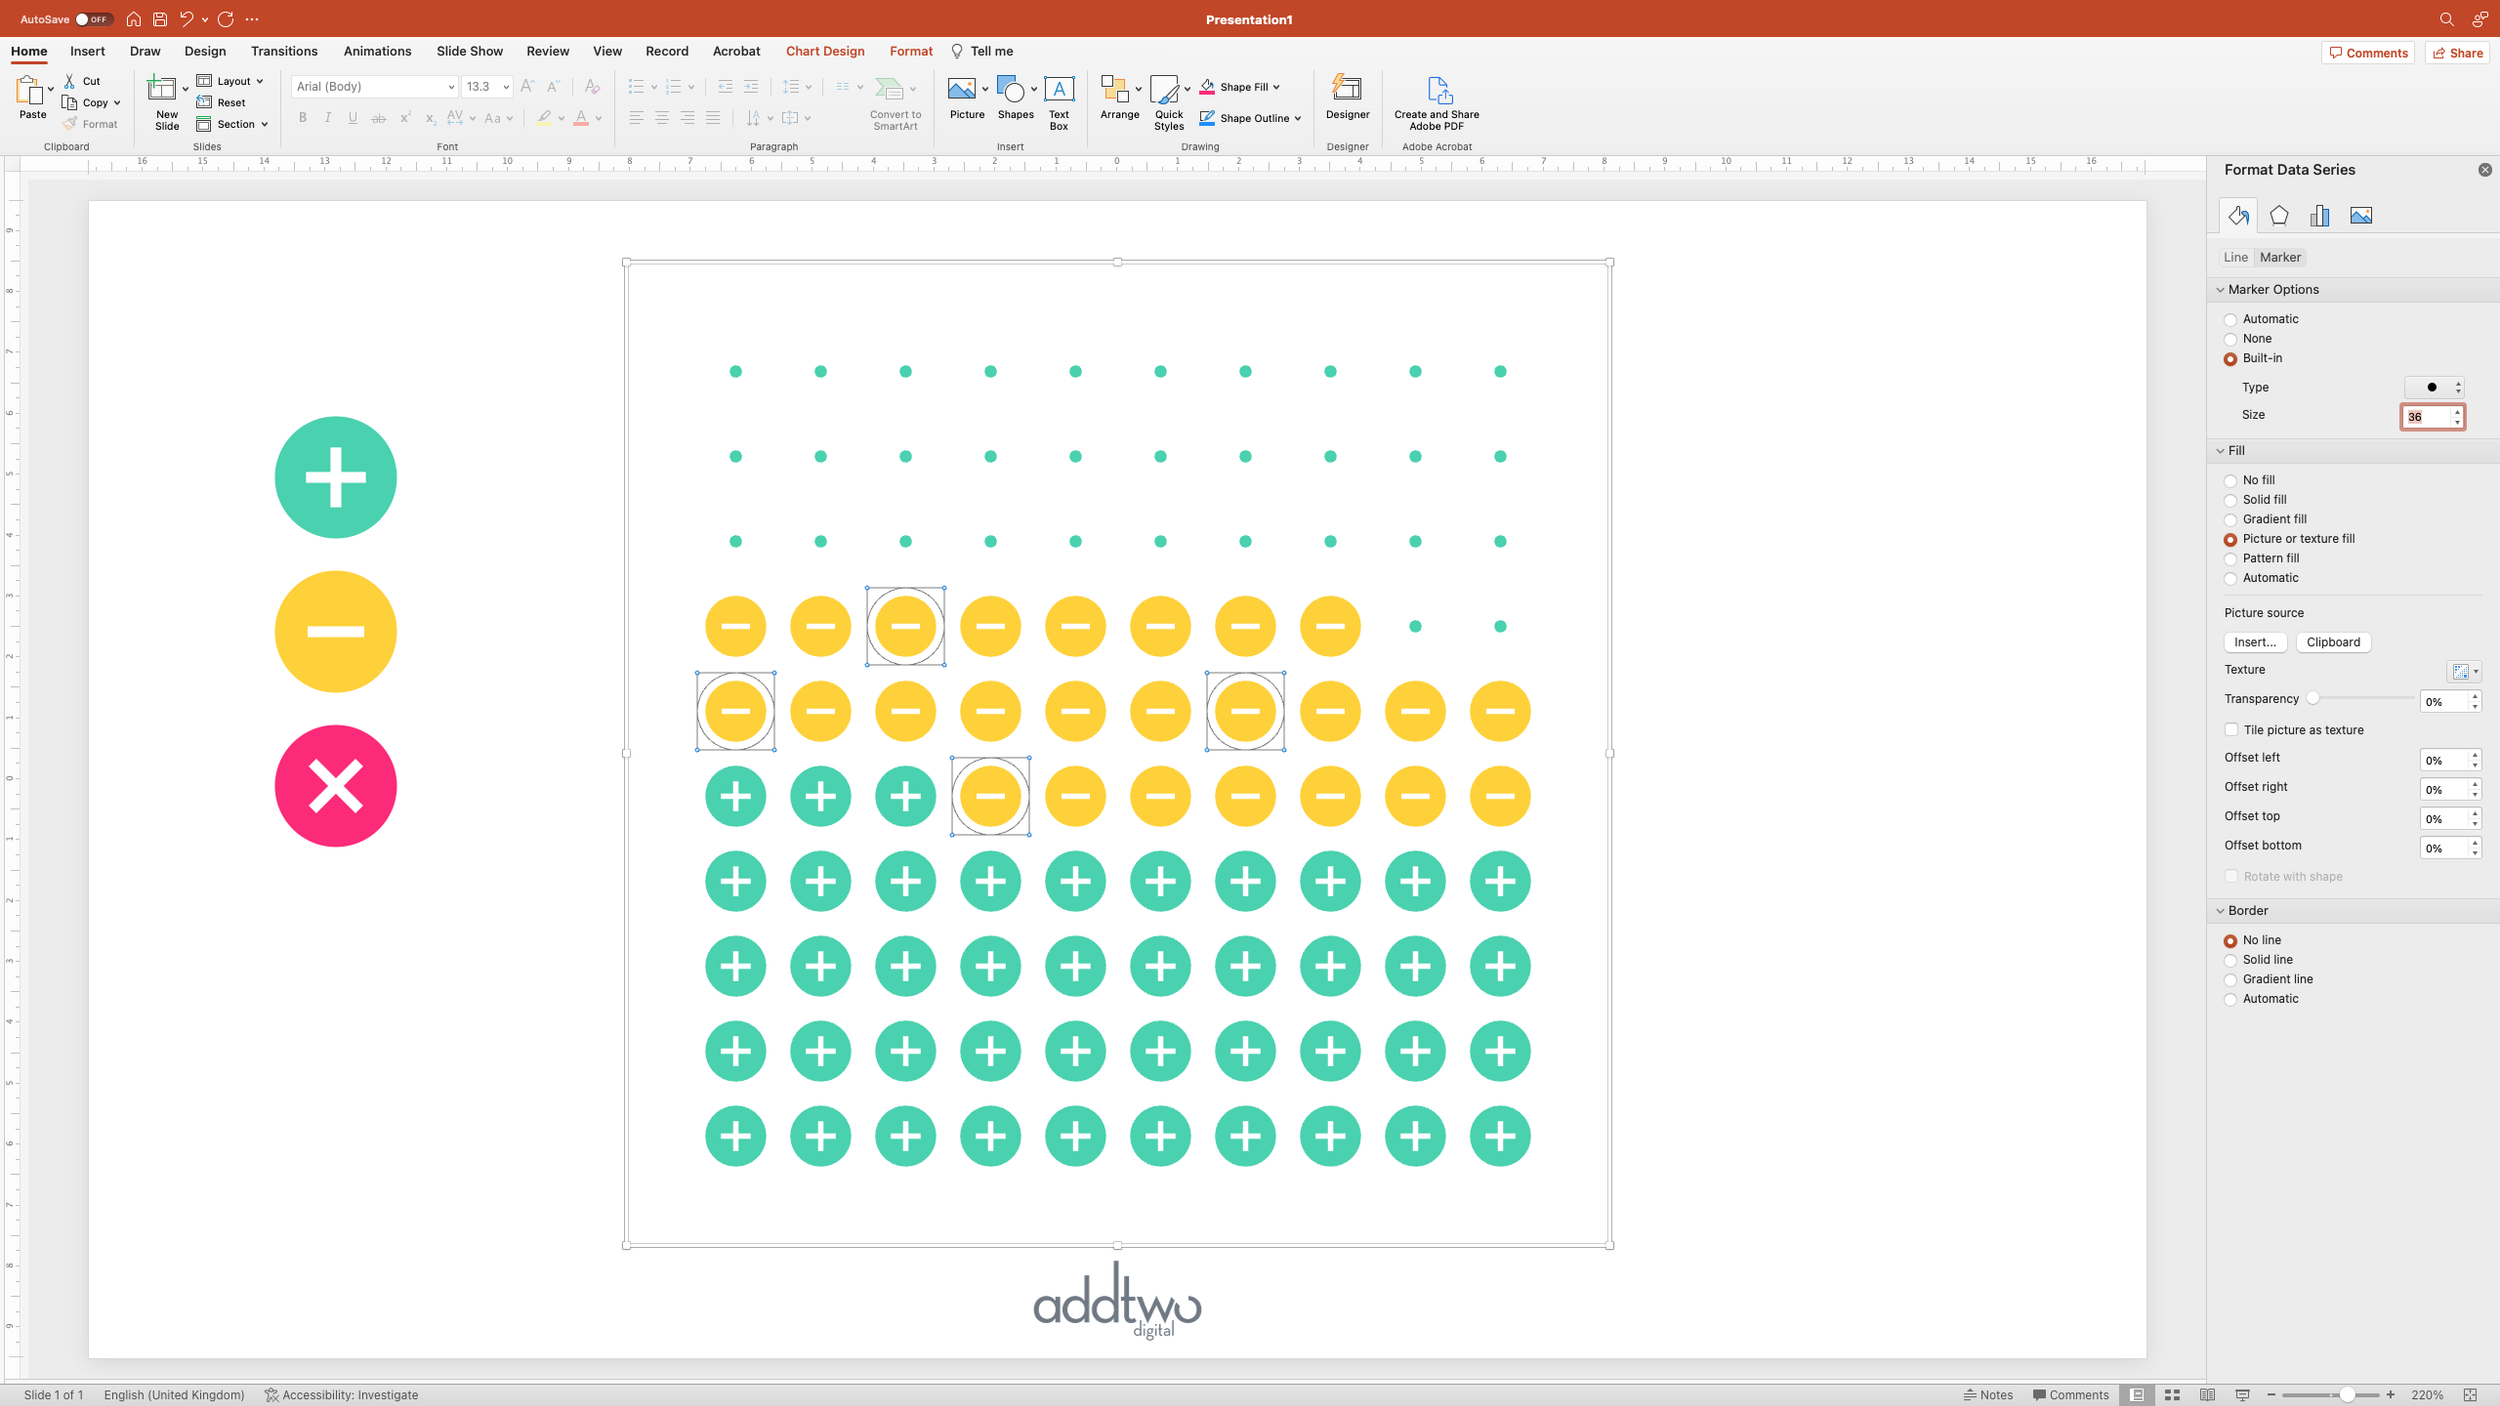Screen dimensions: 2500x1406
Task: Collapse the Marker Options section
Action: tap(2220, 290)
